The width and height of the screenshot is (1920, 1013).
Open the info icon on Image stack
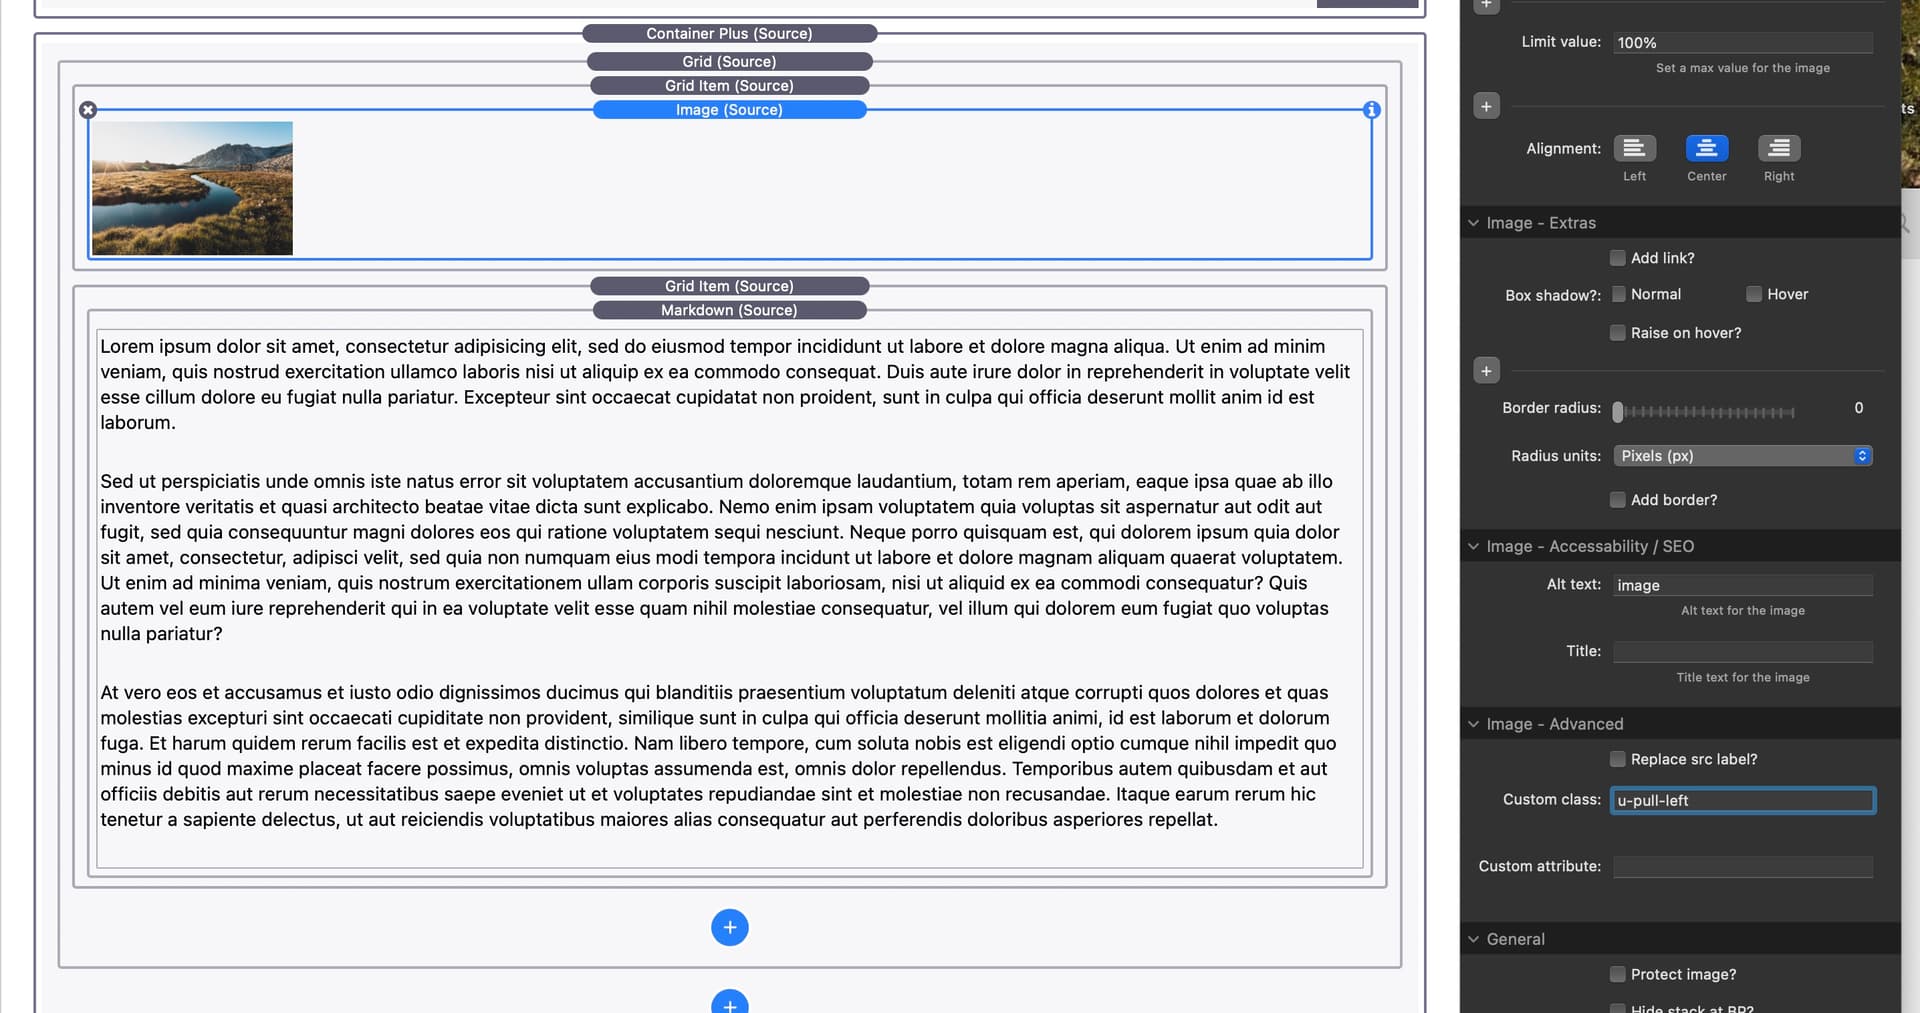pos(1372,110)
